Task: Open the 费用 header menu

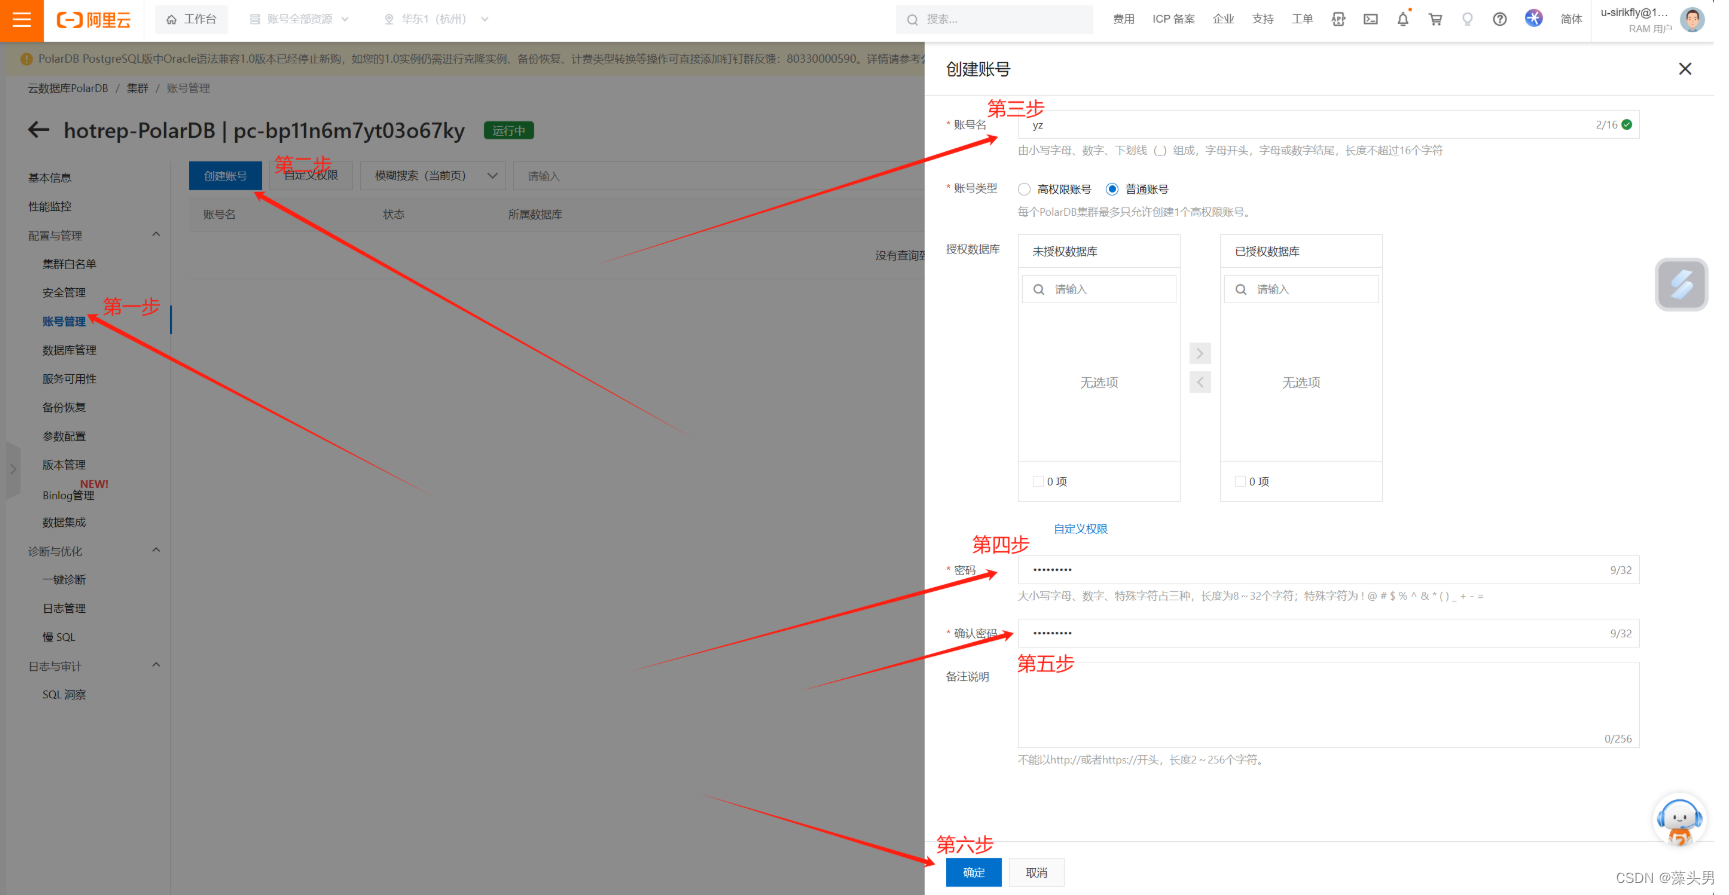Action: pyautogui.click(x=1124, y=19)
